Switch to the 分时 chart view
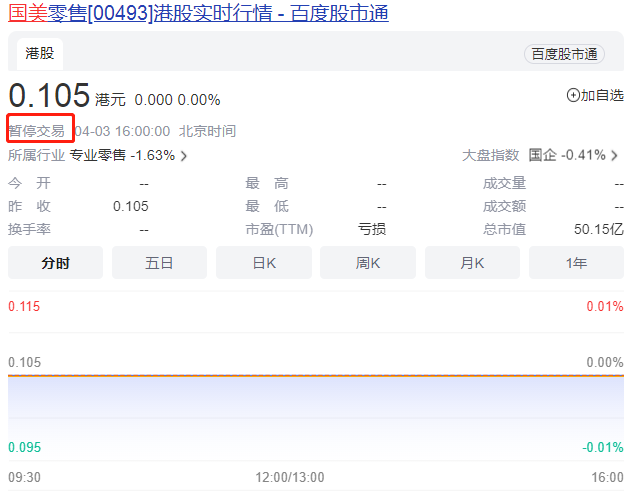The height and width of the screenshot is (496, 637). click(56, 263)
